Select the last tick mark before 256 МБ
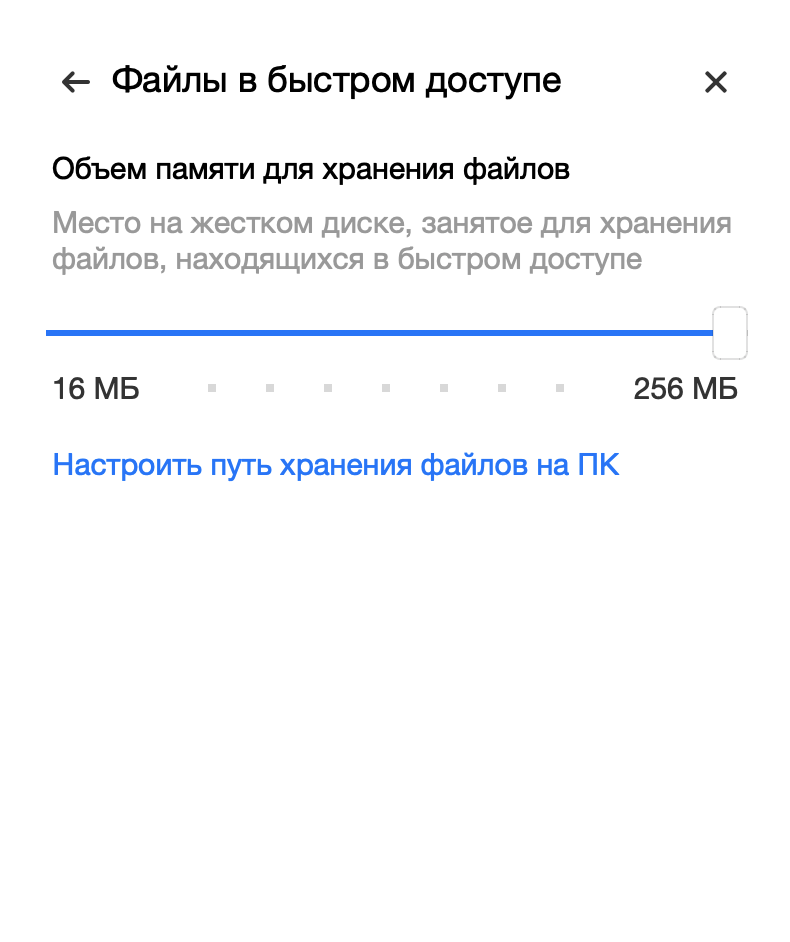This screenshot has height=942, width=790. point(560,388)
